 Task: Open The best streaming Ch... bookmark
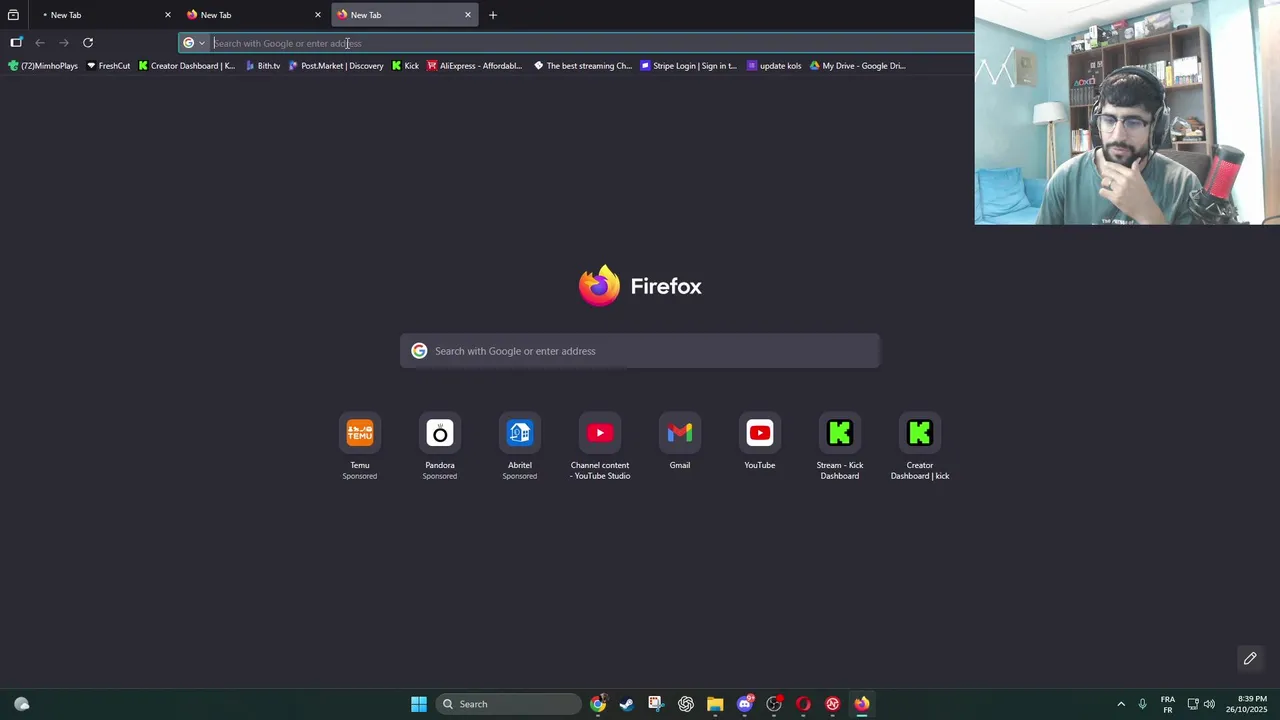583,66
